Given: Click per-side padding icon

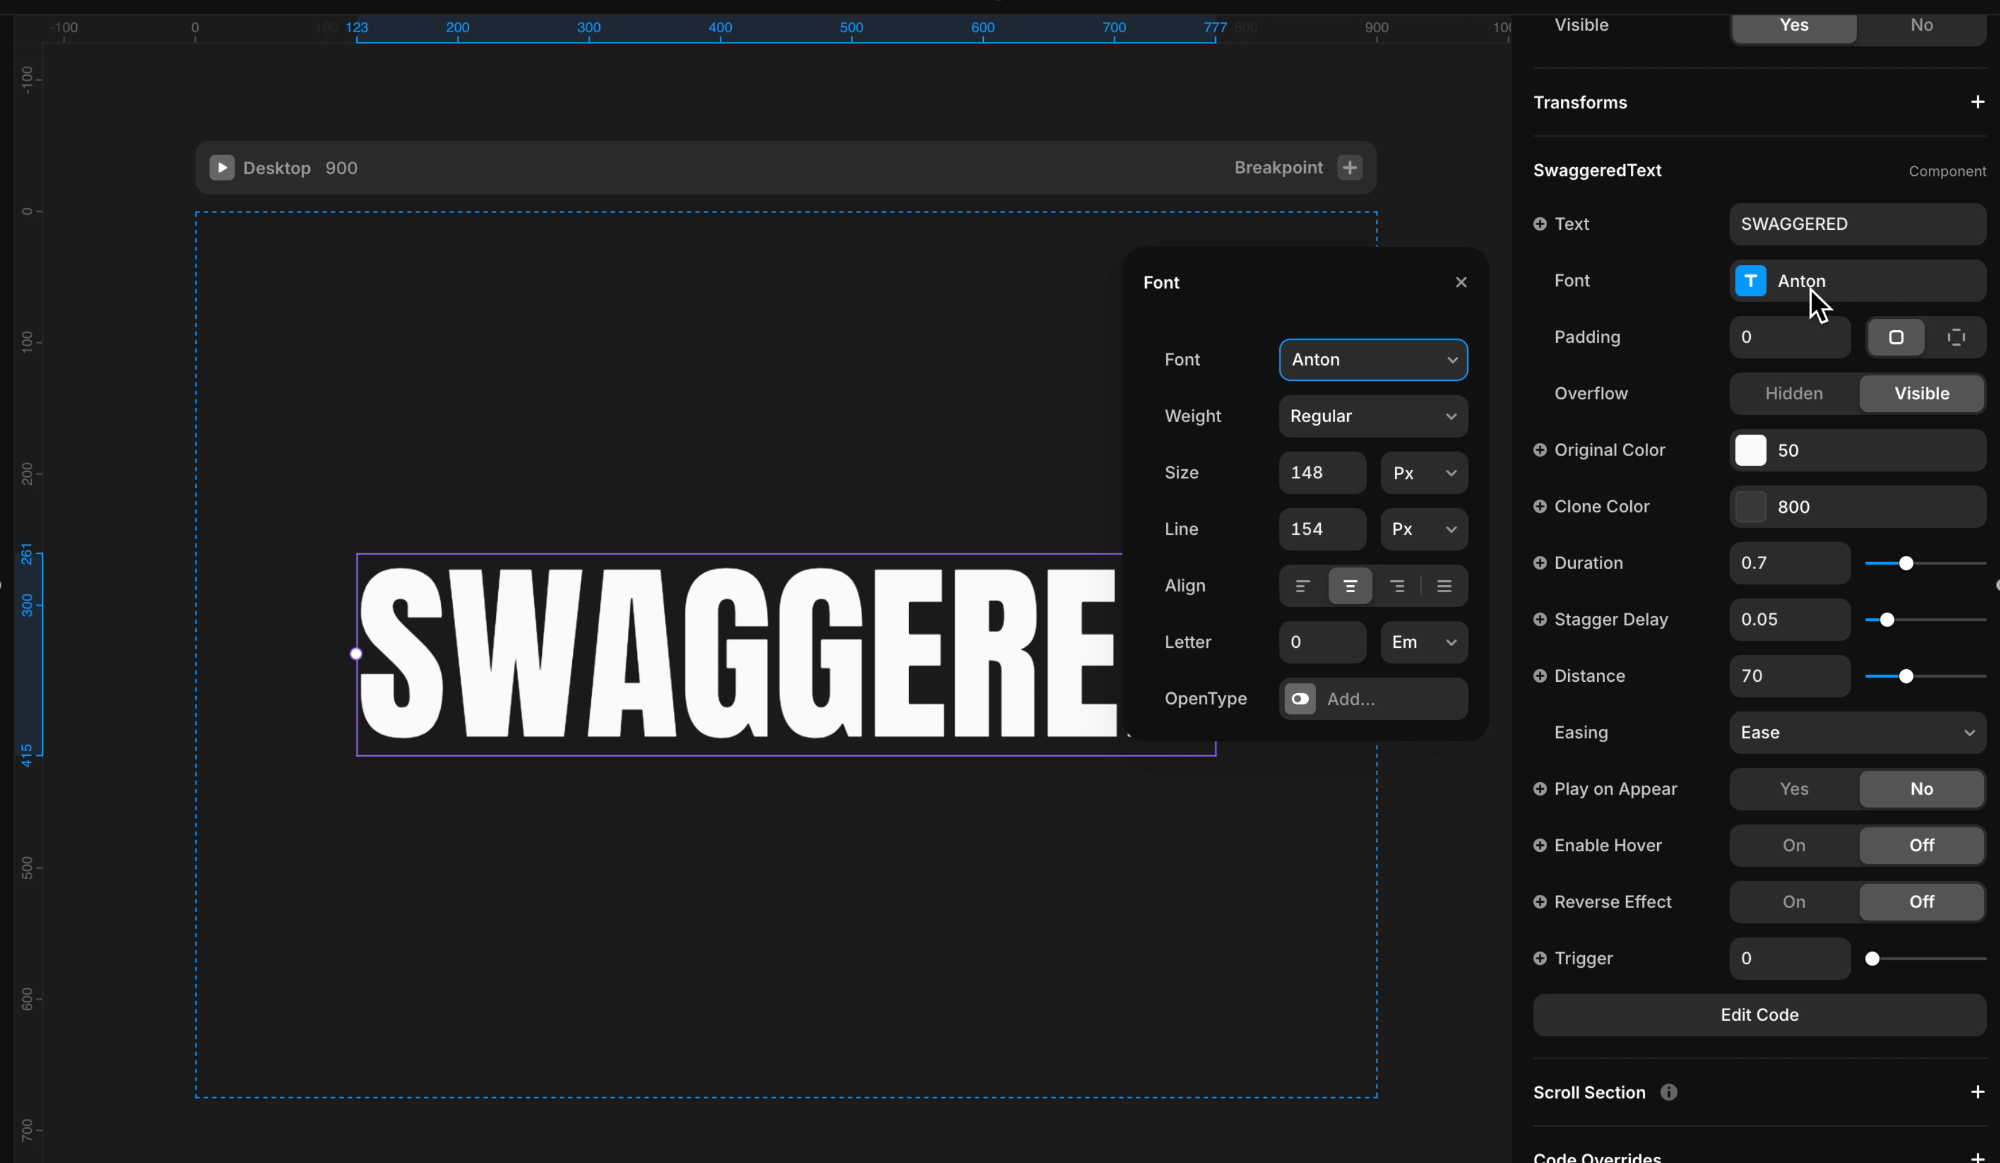Looking at the screenshot, I should coord(1956,337).
